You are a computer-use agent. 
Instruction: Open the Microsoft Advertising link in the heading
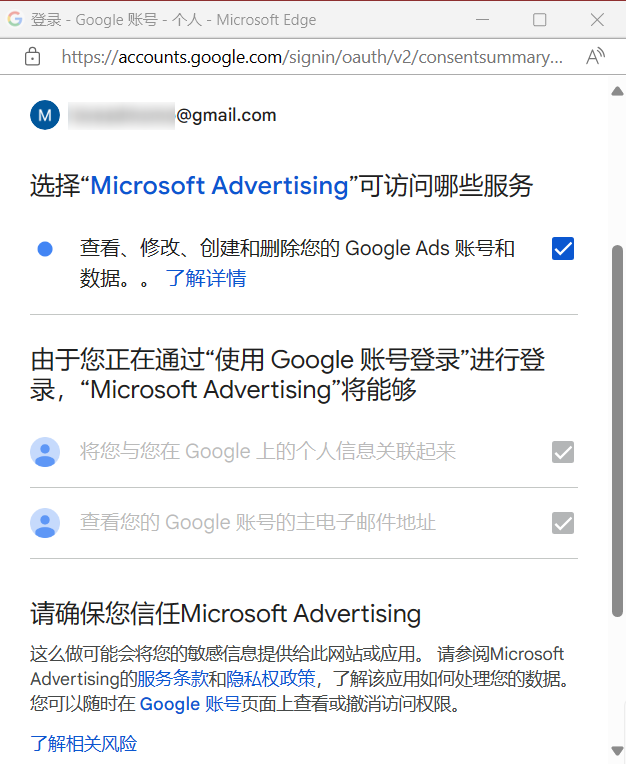pos(219,186)
